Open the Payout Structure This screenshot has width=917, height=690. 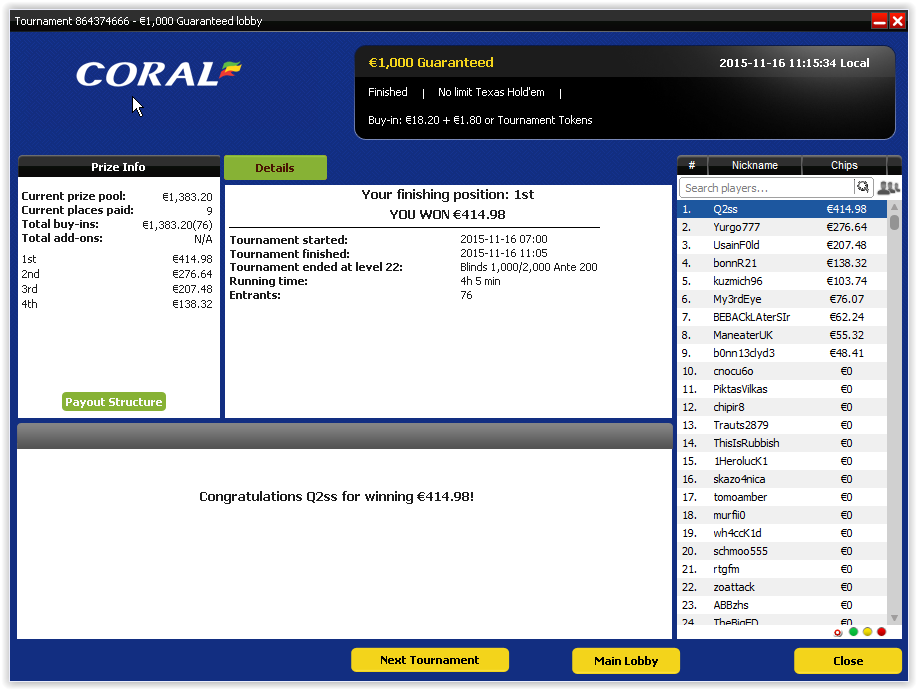pyautogui.click(x=114, y=402)
